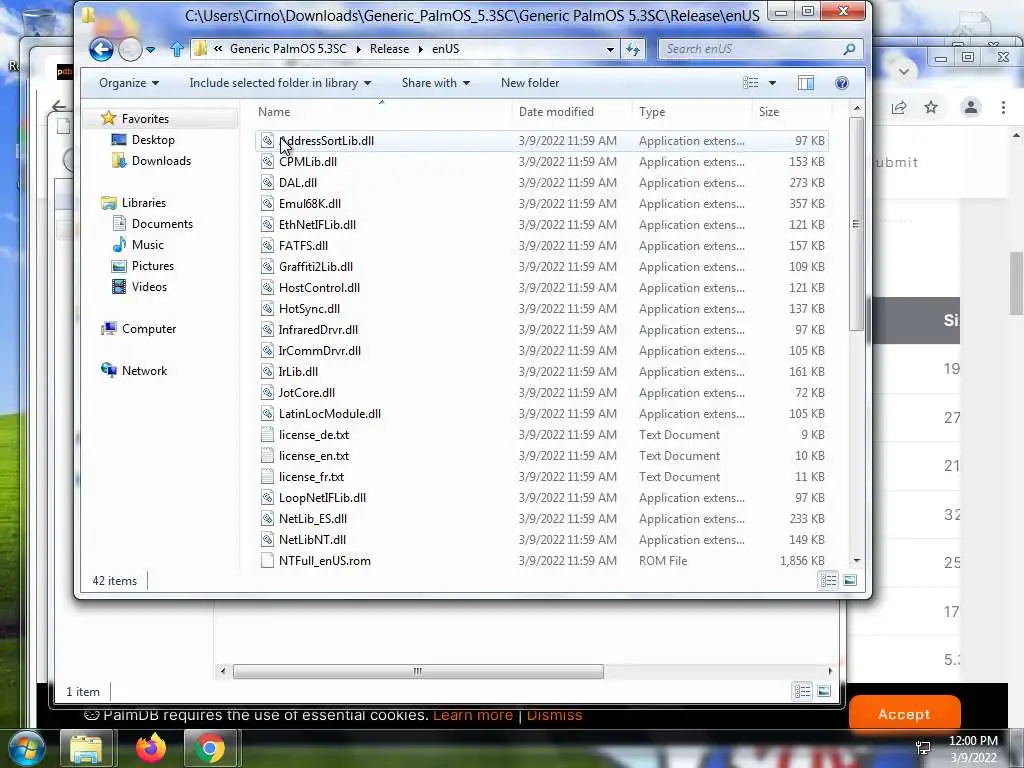Open Chrome from the taskbar

pos(209,748)
